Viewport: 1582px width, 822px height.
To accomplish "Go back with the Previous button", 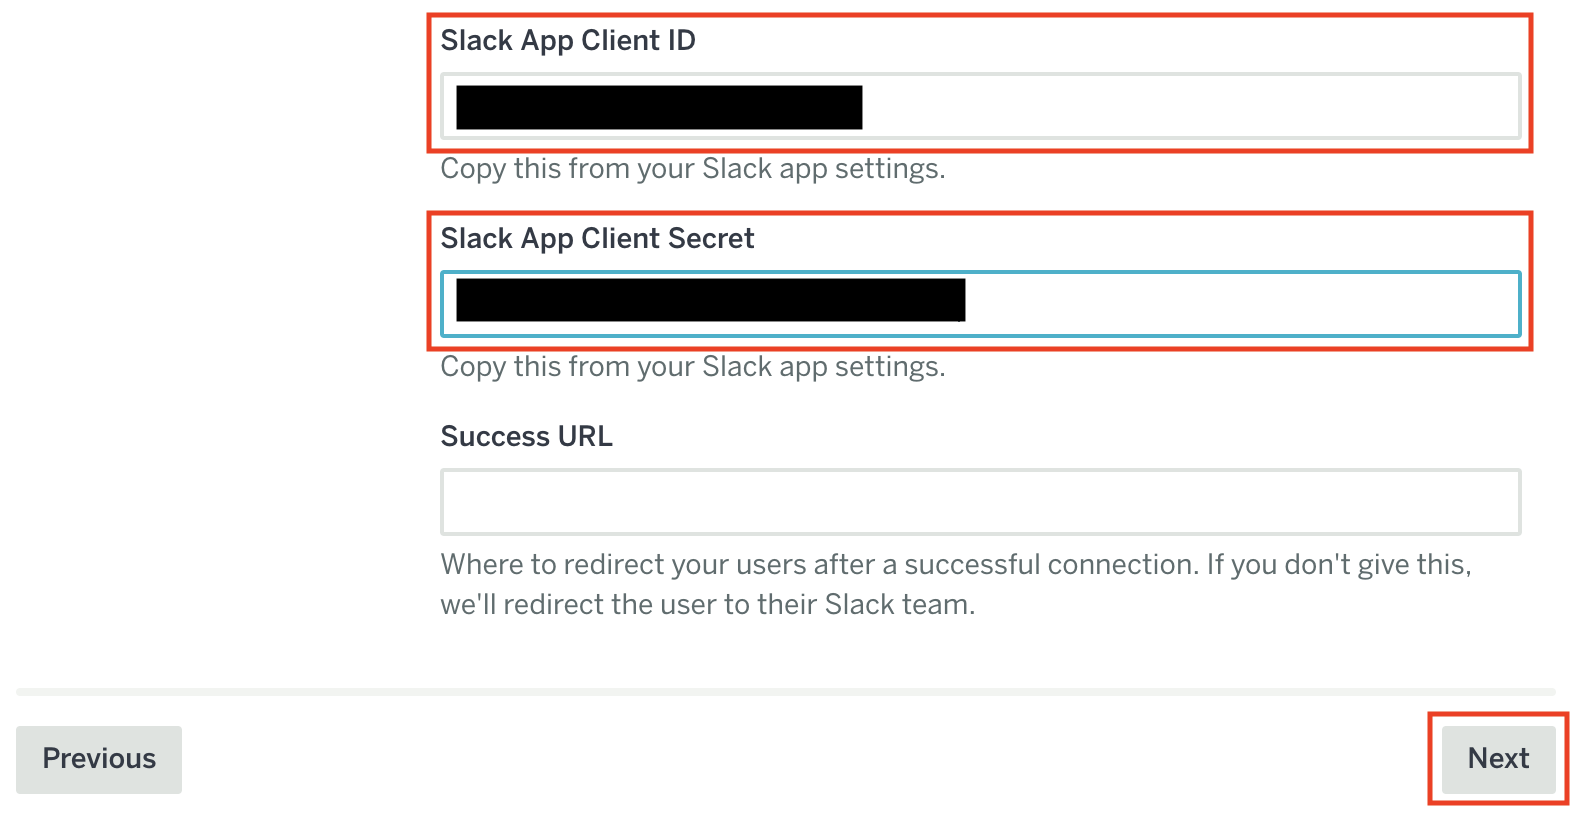I will click(x=99, y=759).
